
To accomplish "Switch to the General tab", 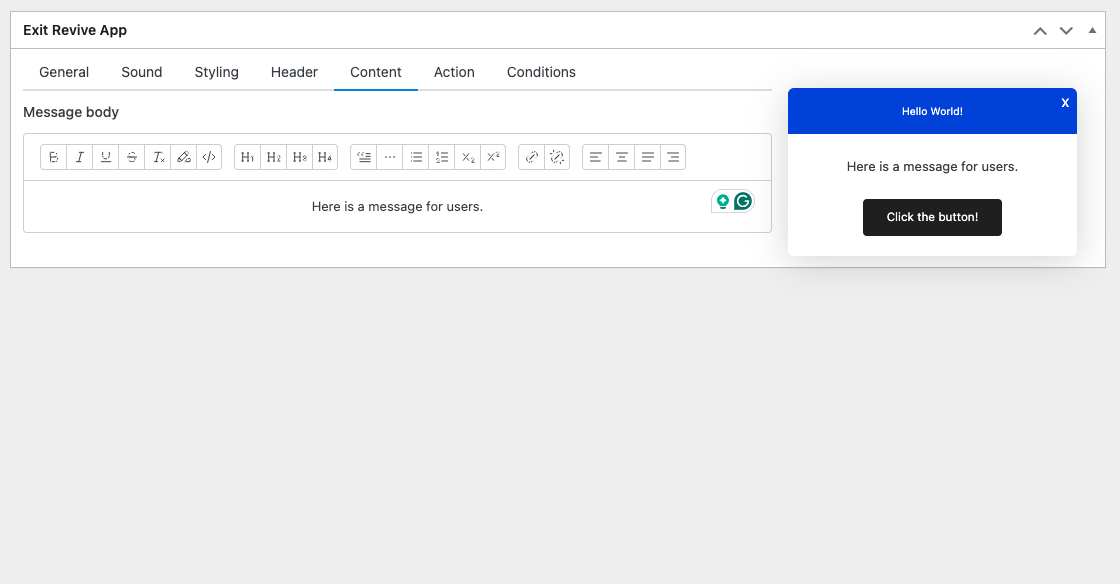I will coord(64,72).
